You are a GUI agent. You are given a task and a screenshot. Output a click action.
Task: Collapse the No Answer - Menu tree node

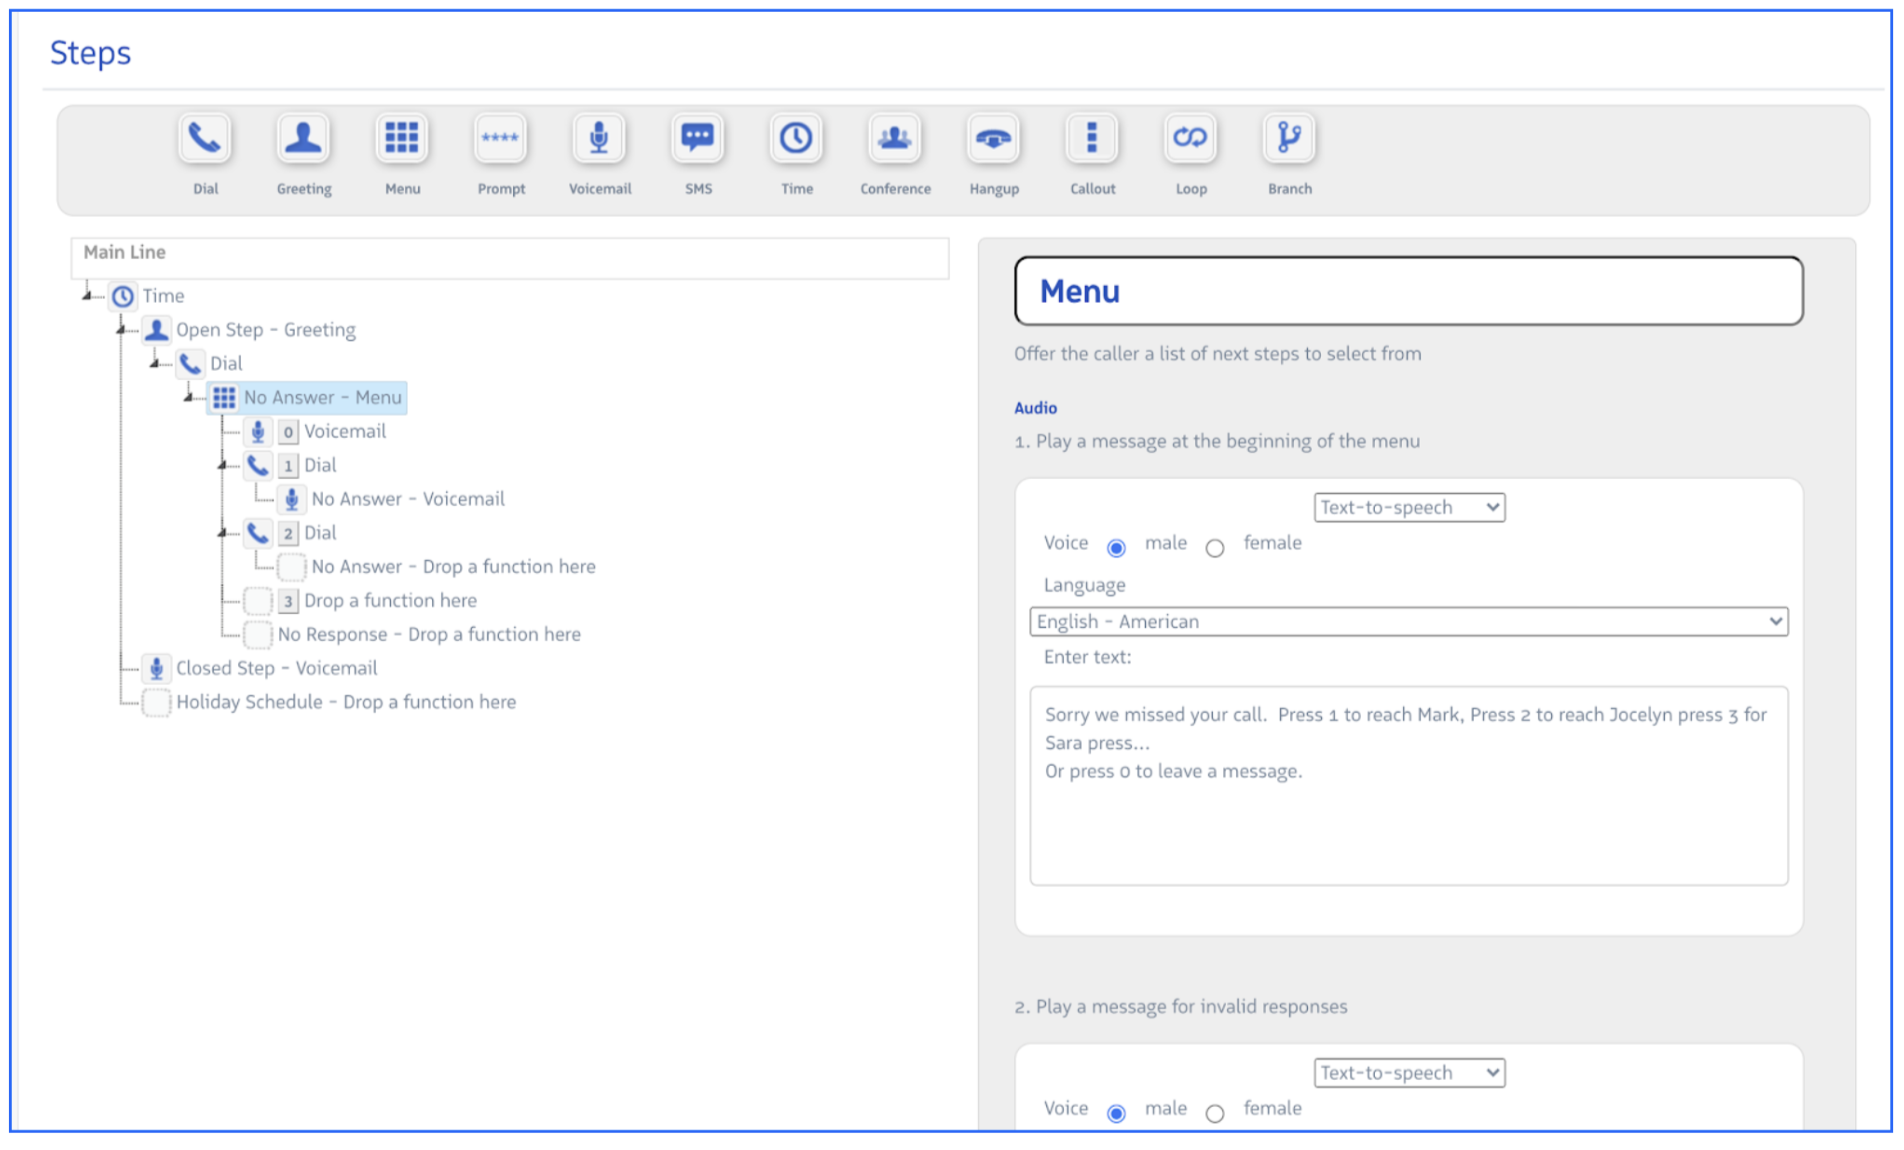click(x=189, y=398)
